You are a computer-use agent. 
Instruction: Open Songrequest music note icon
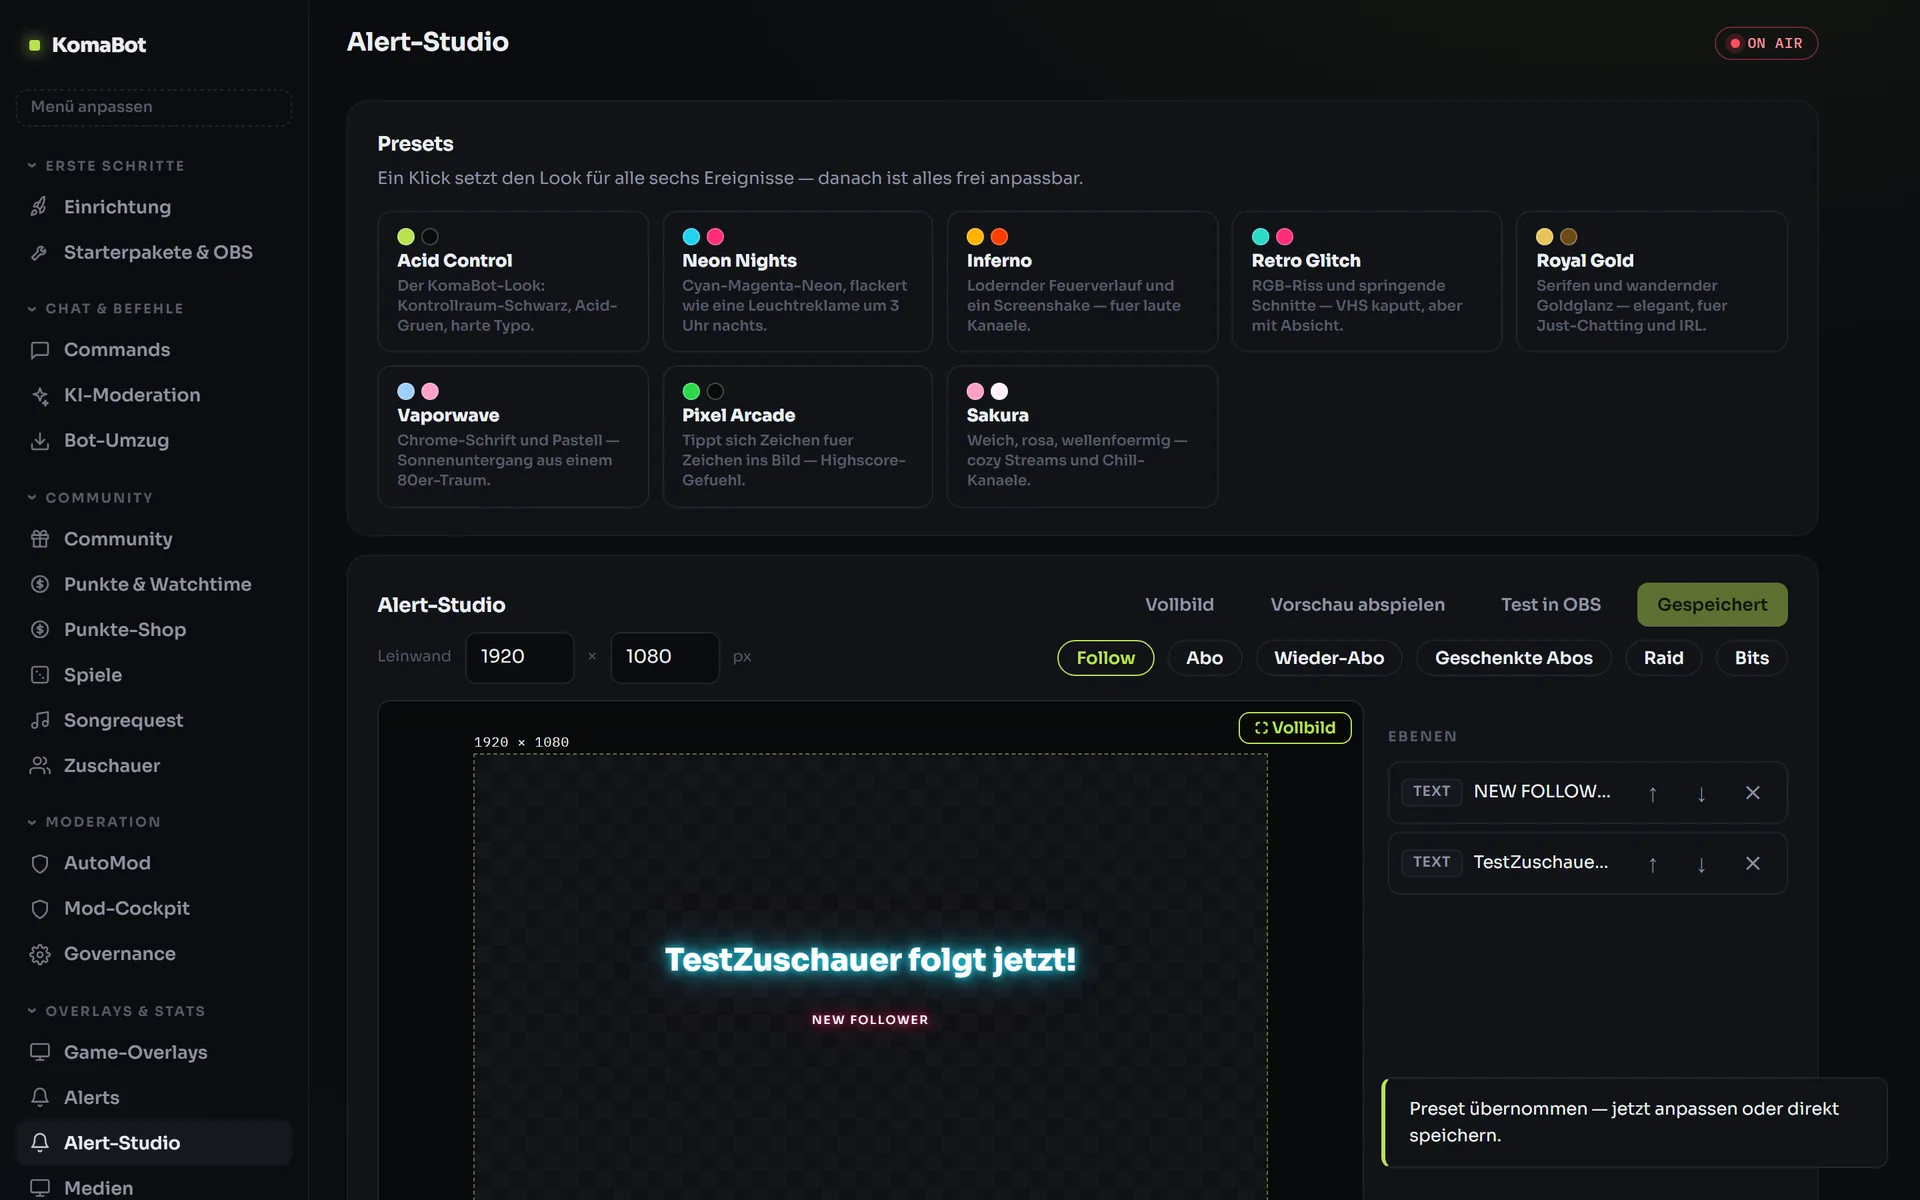40,720
